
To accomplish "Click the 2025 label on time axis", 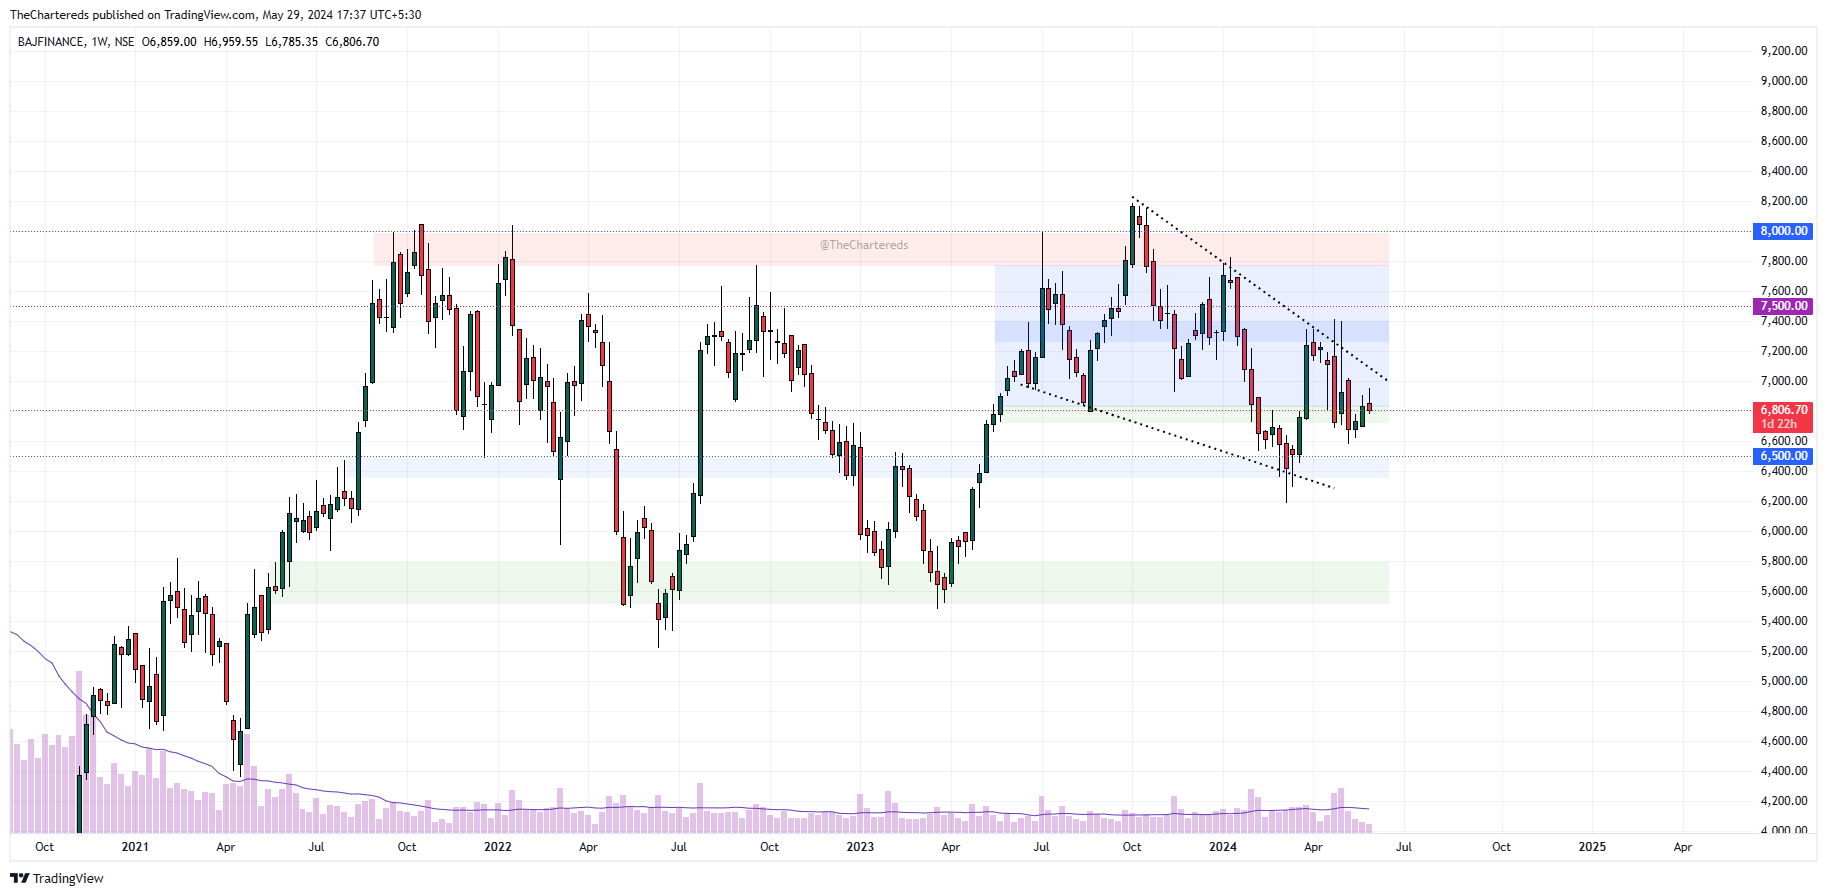I will (1592, 847).
